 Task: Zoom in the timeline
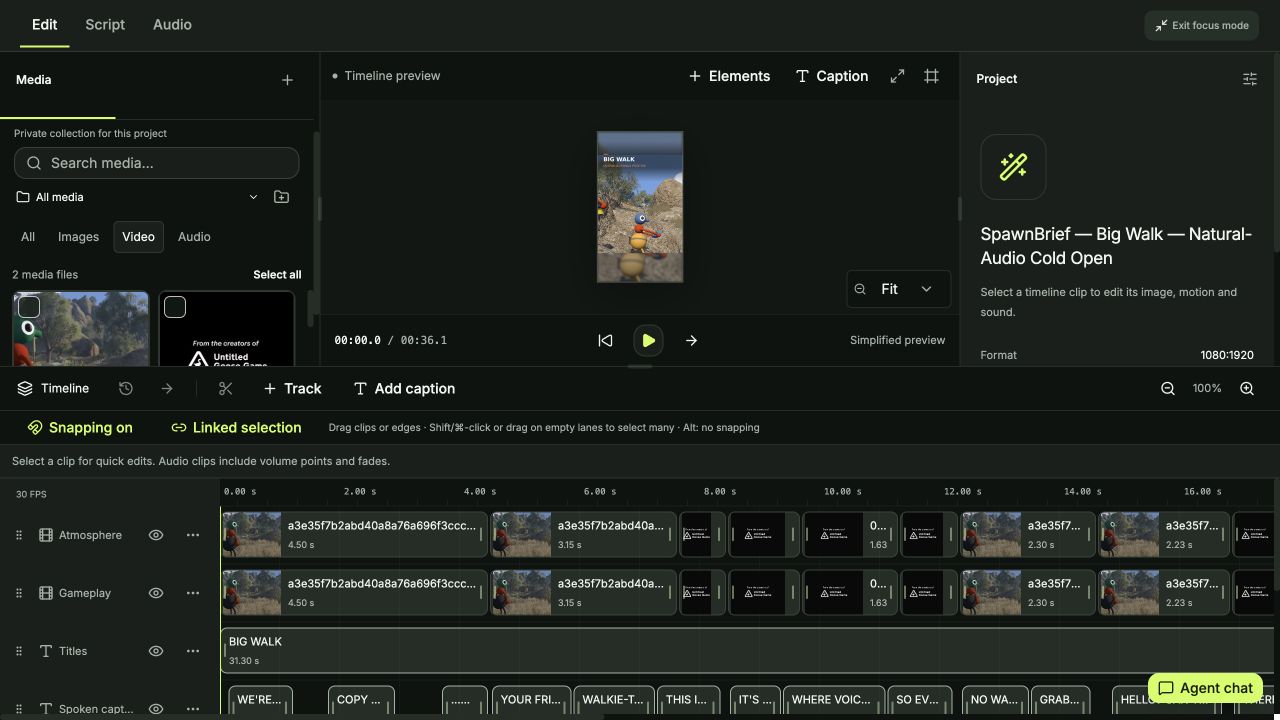1246,388
